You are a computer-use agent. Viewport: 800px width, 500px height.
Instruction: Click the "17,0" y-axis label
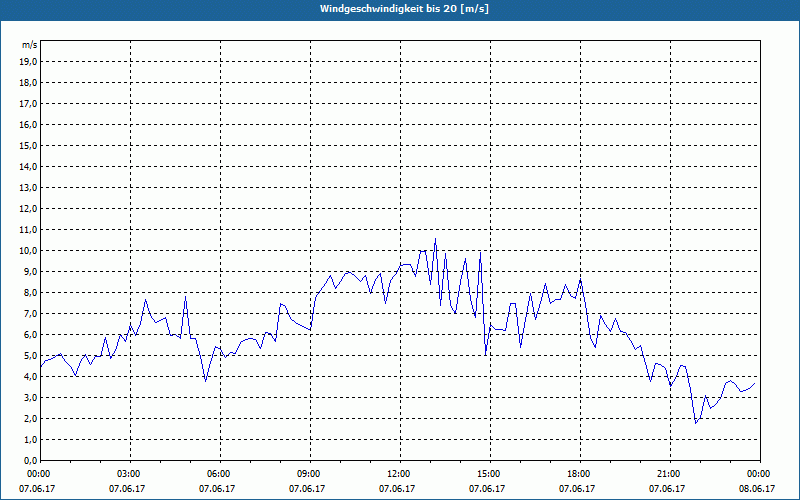[28, 104]
